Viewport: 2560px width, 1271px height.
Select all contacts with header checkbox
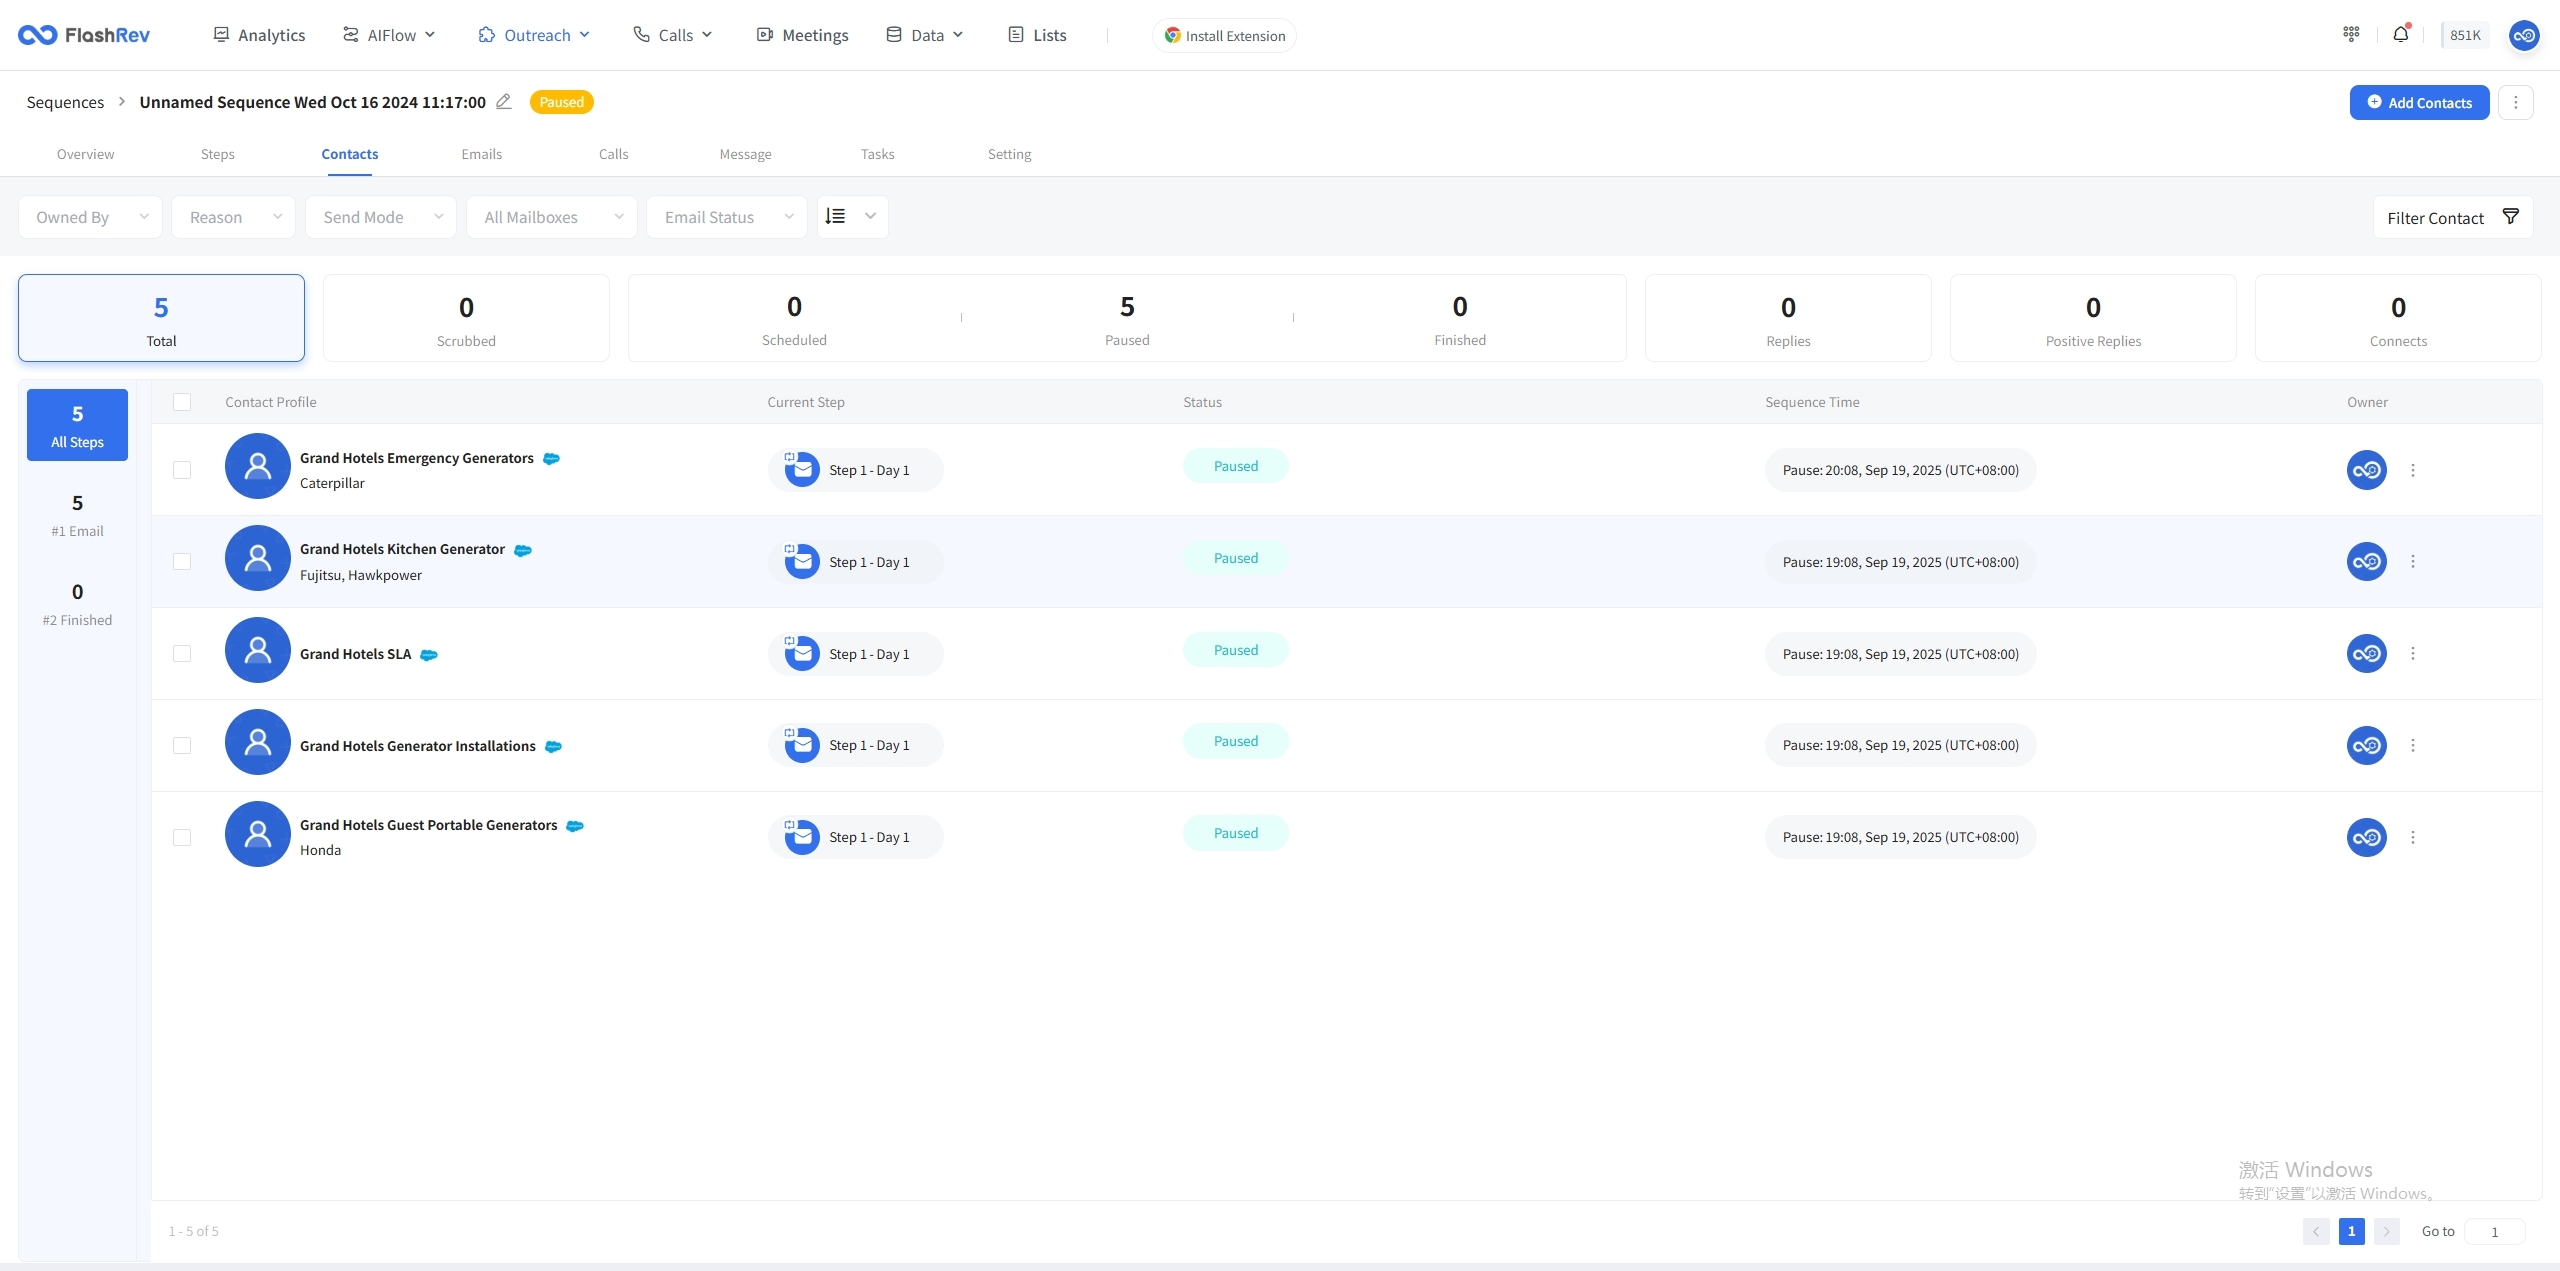(x=182, y=402)
